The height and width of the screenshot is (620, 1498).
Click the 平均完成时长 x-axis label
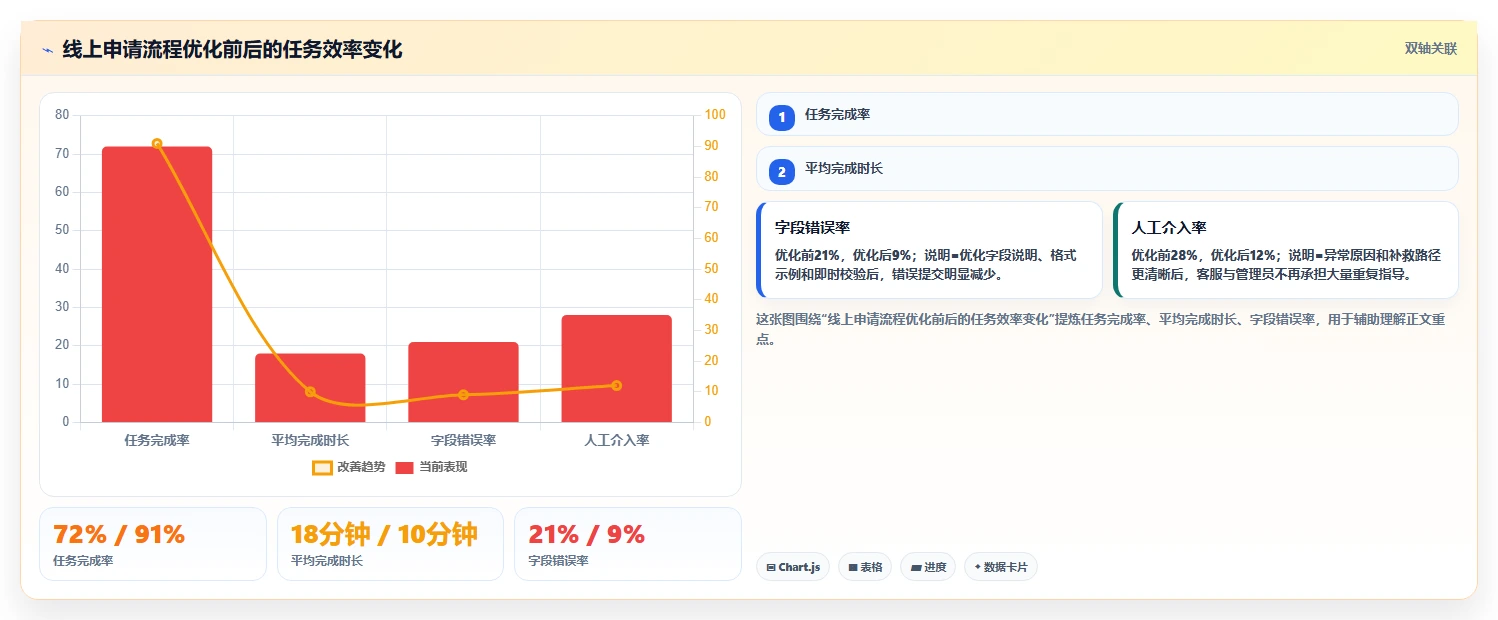tap(310, 440)
